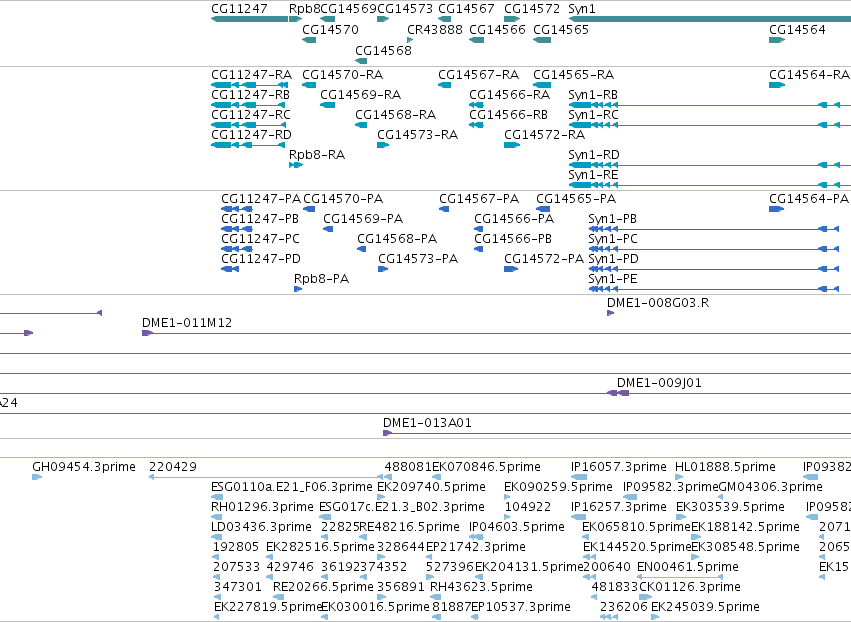
Task: Select the 220429 EST label
Action: pyautogui.click(x=173, y=467)
